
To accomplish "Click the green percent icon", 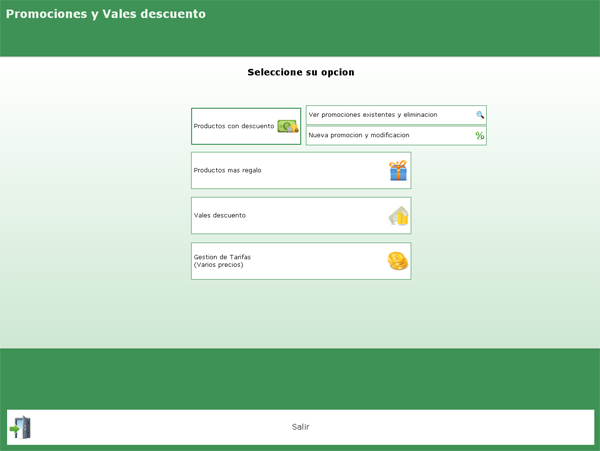I will click(x=480, y=136).
